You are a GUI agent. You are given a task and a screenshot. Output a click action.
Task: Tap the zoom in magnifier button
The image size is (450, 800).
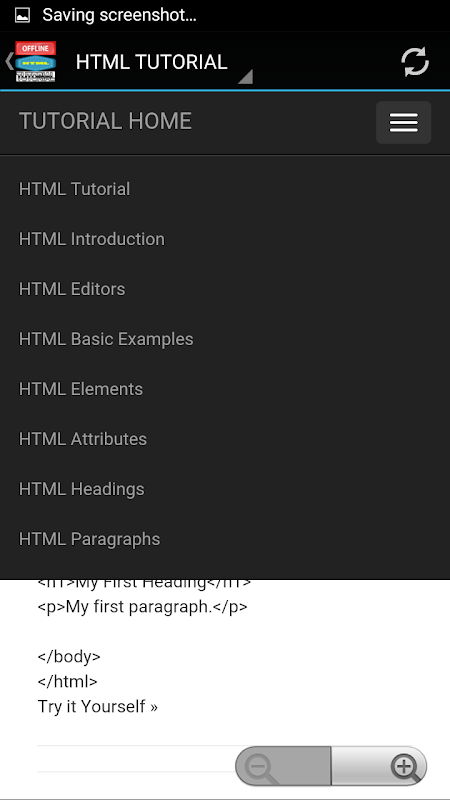(379, 766)
